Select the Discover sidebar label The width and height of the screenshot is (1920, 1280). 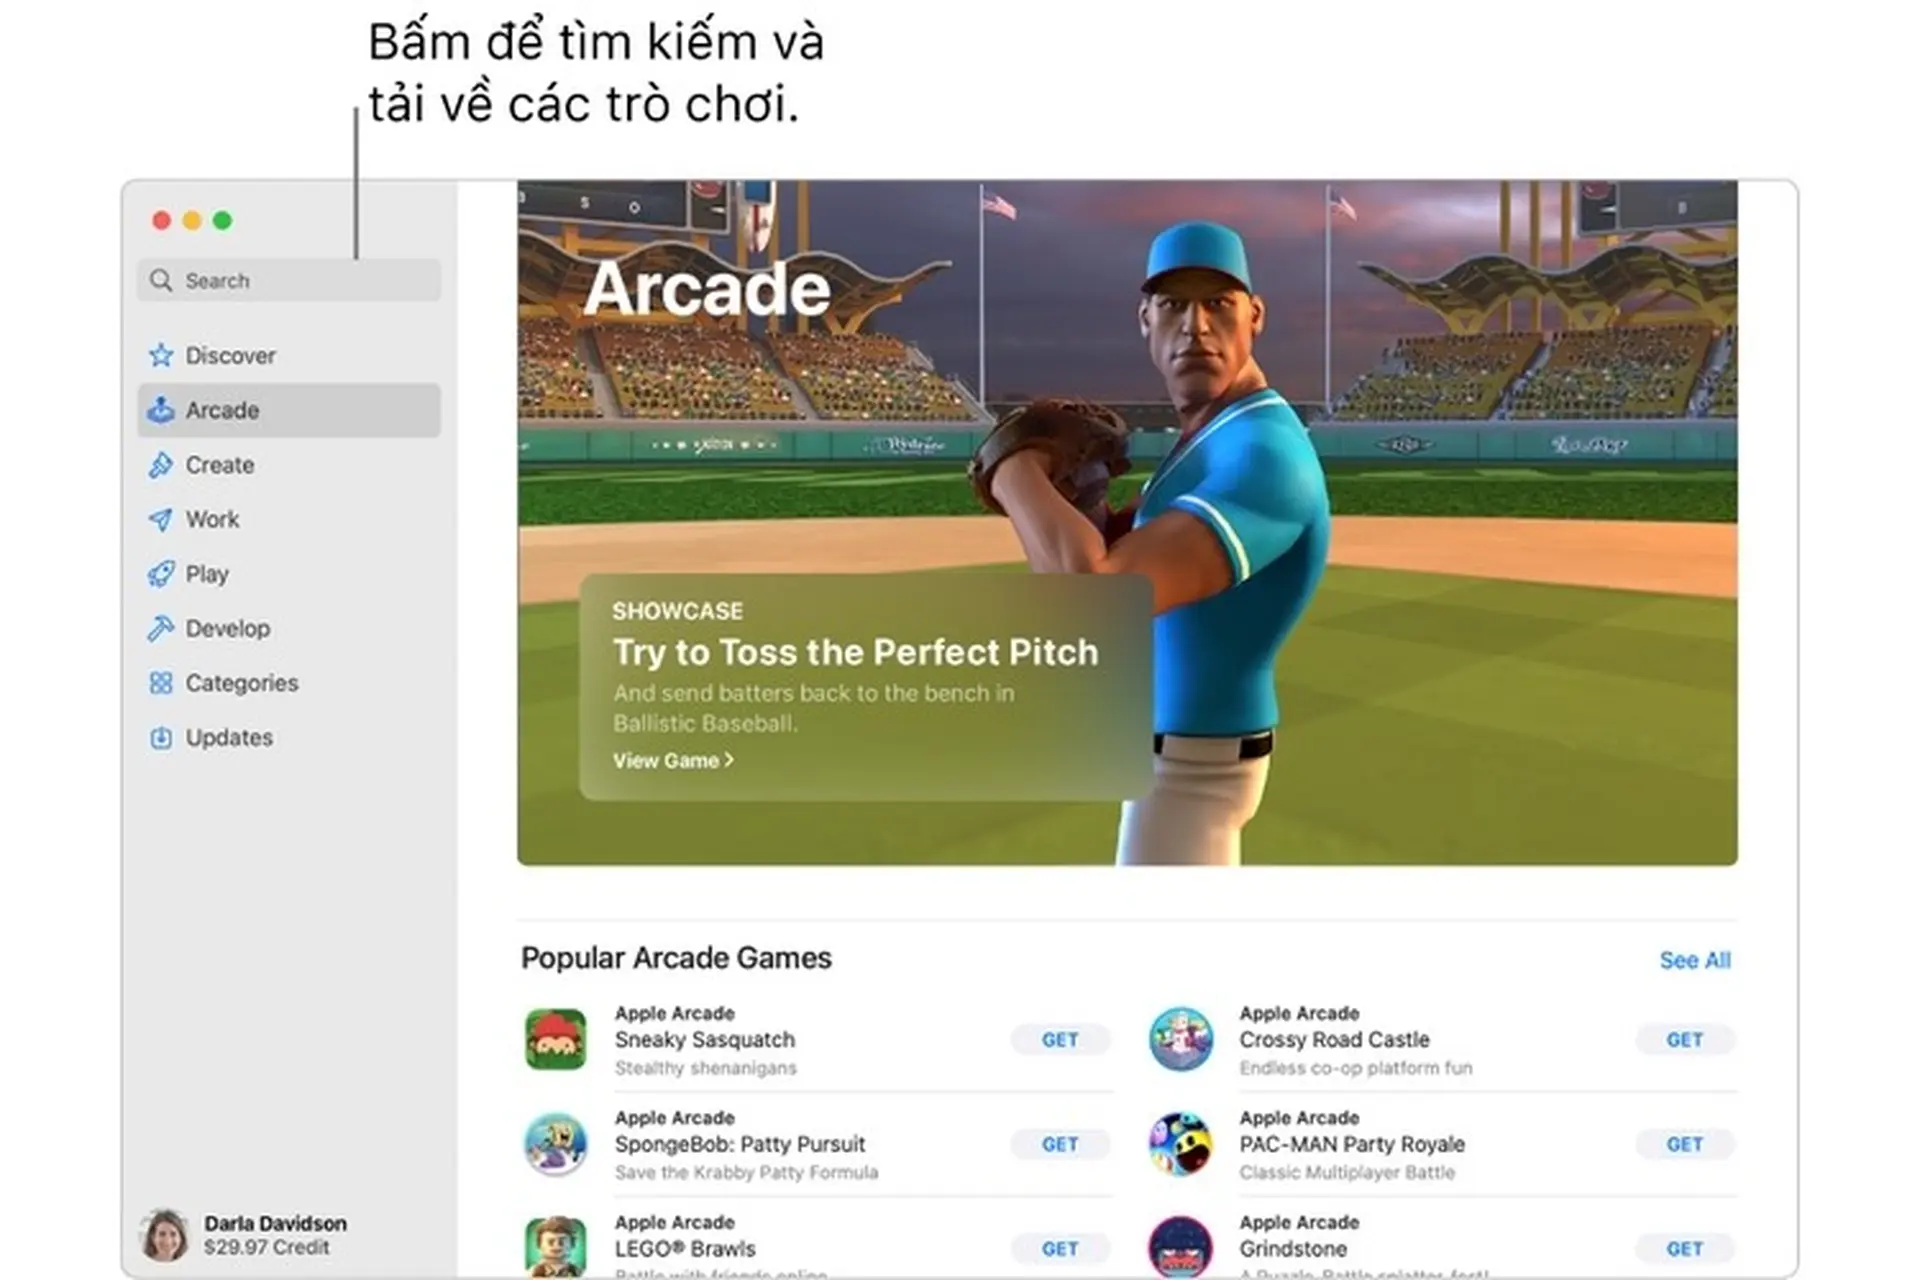230,355
